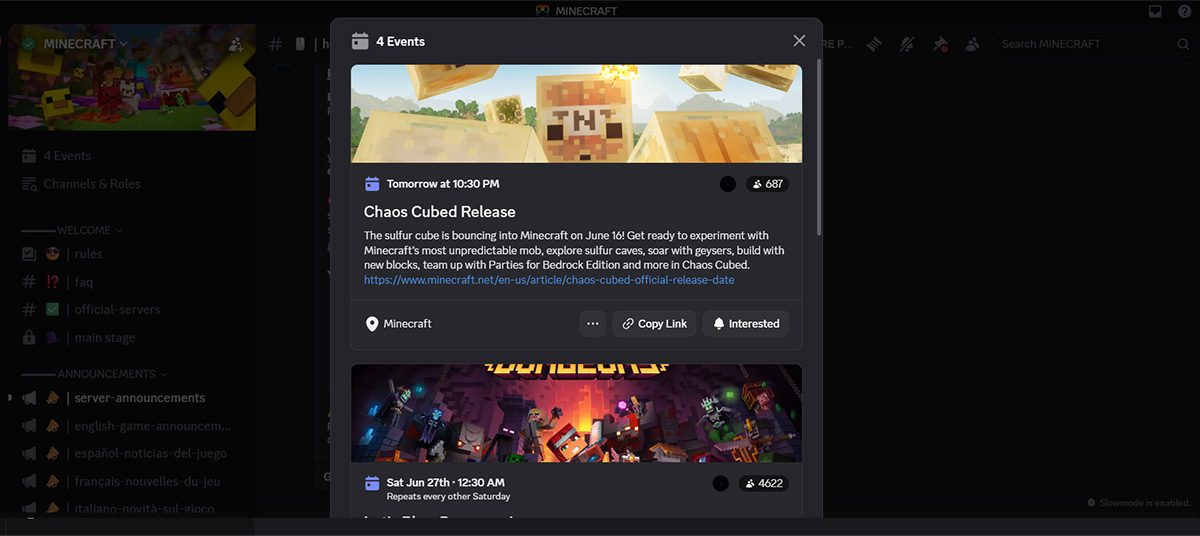
Task: Open the faq channel
Action: (x=132, y=282)
